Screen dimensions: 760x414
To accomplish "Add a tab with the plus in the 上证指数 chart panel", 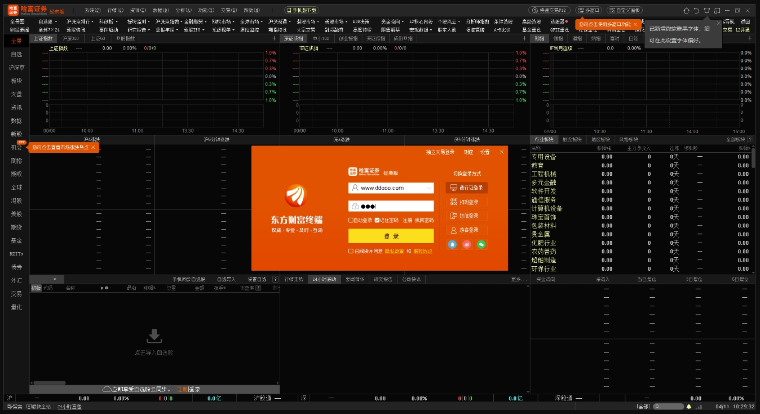I will (x=274, y=38).
